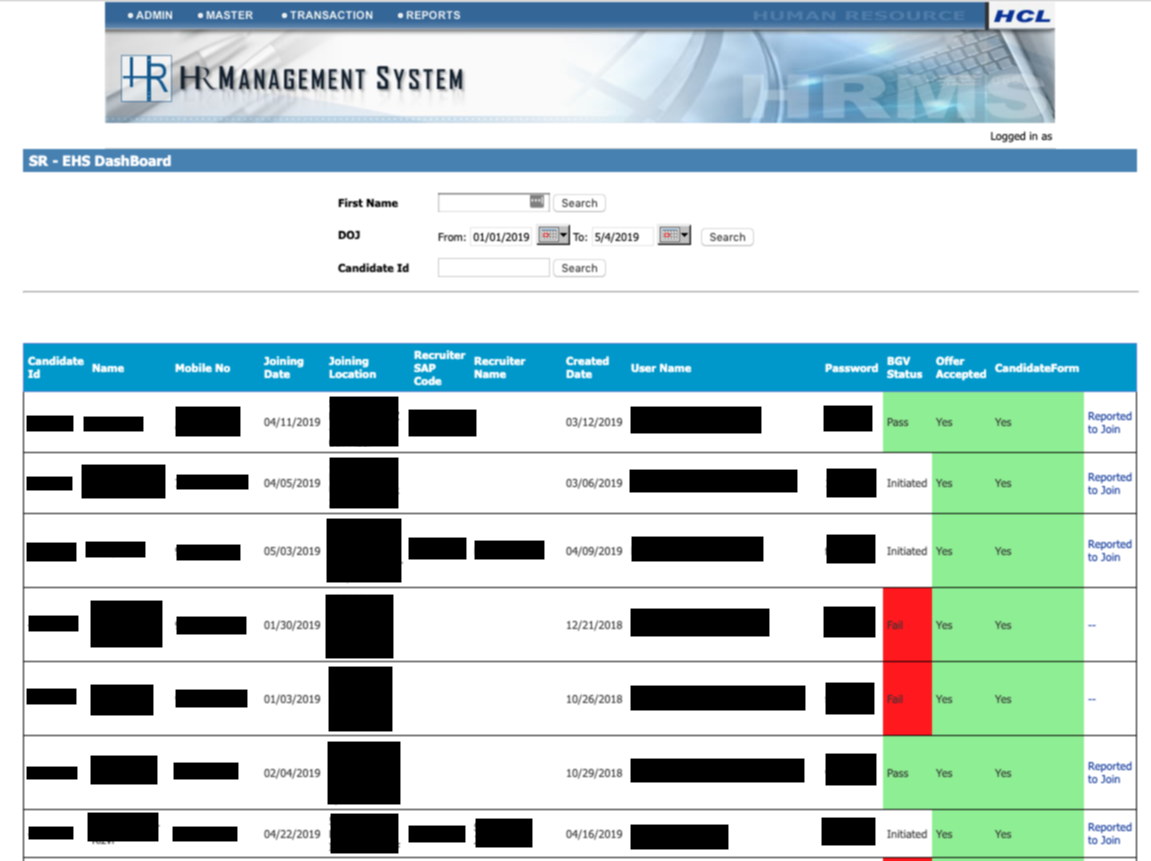Click the Created Date column header
Viewport: 1151px width, 861px height.
click(x=587, y=368)
